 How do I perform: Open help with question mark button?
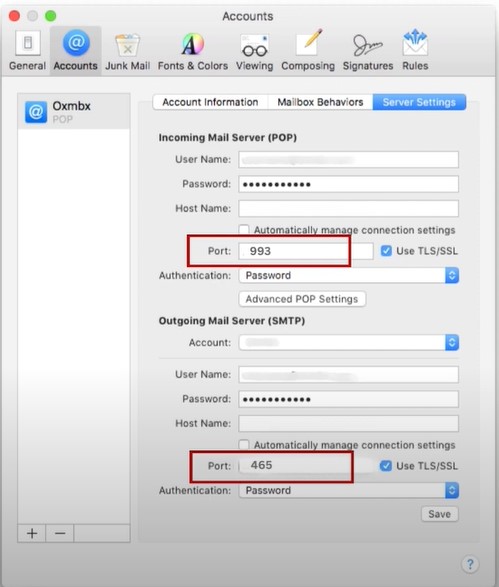point(470,564)
